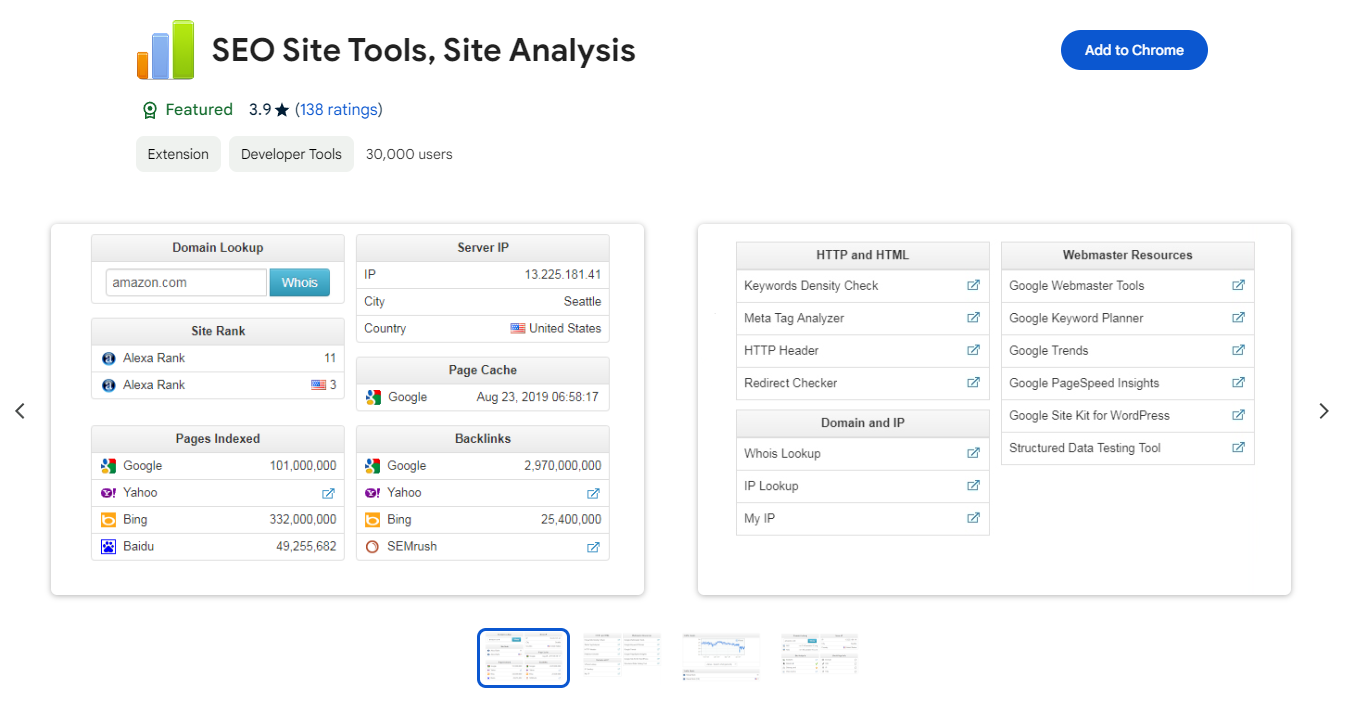Click the SEO Site Tools bar-chart logo

point(165,50)
